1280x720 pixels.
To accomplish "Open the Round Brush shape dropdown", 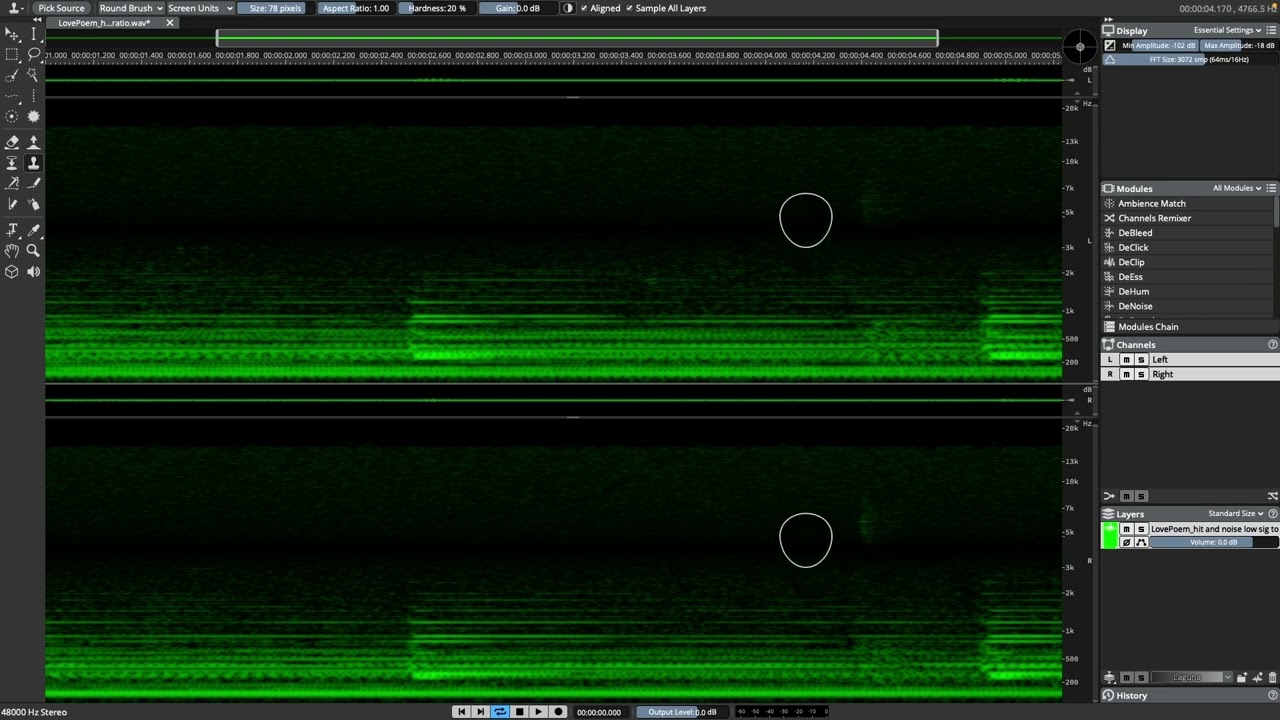I will tap(130, 8).
